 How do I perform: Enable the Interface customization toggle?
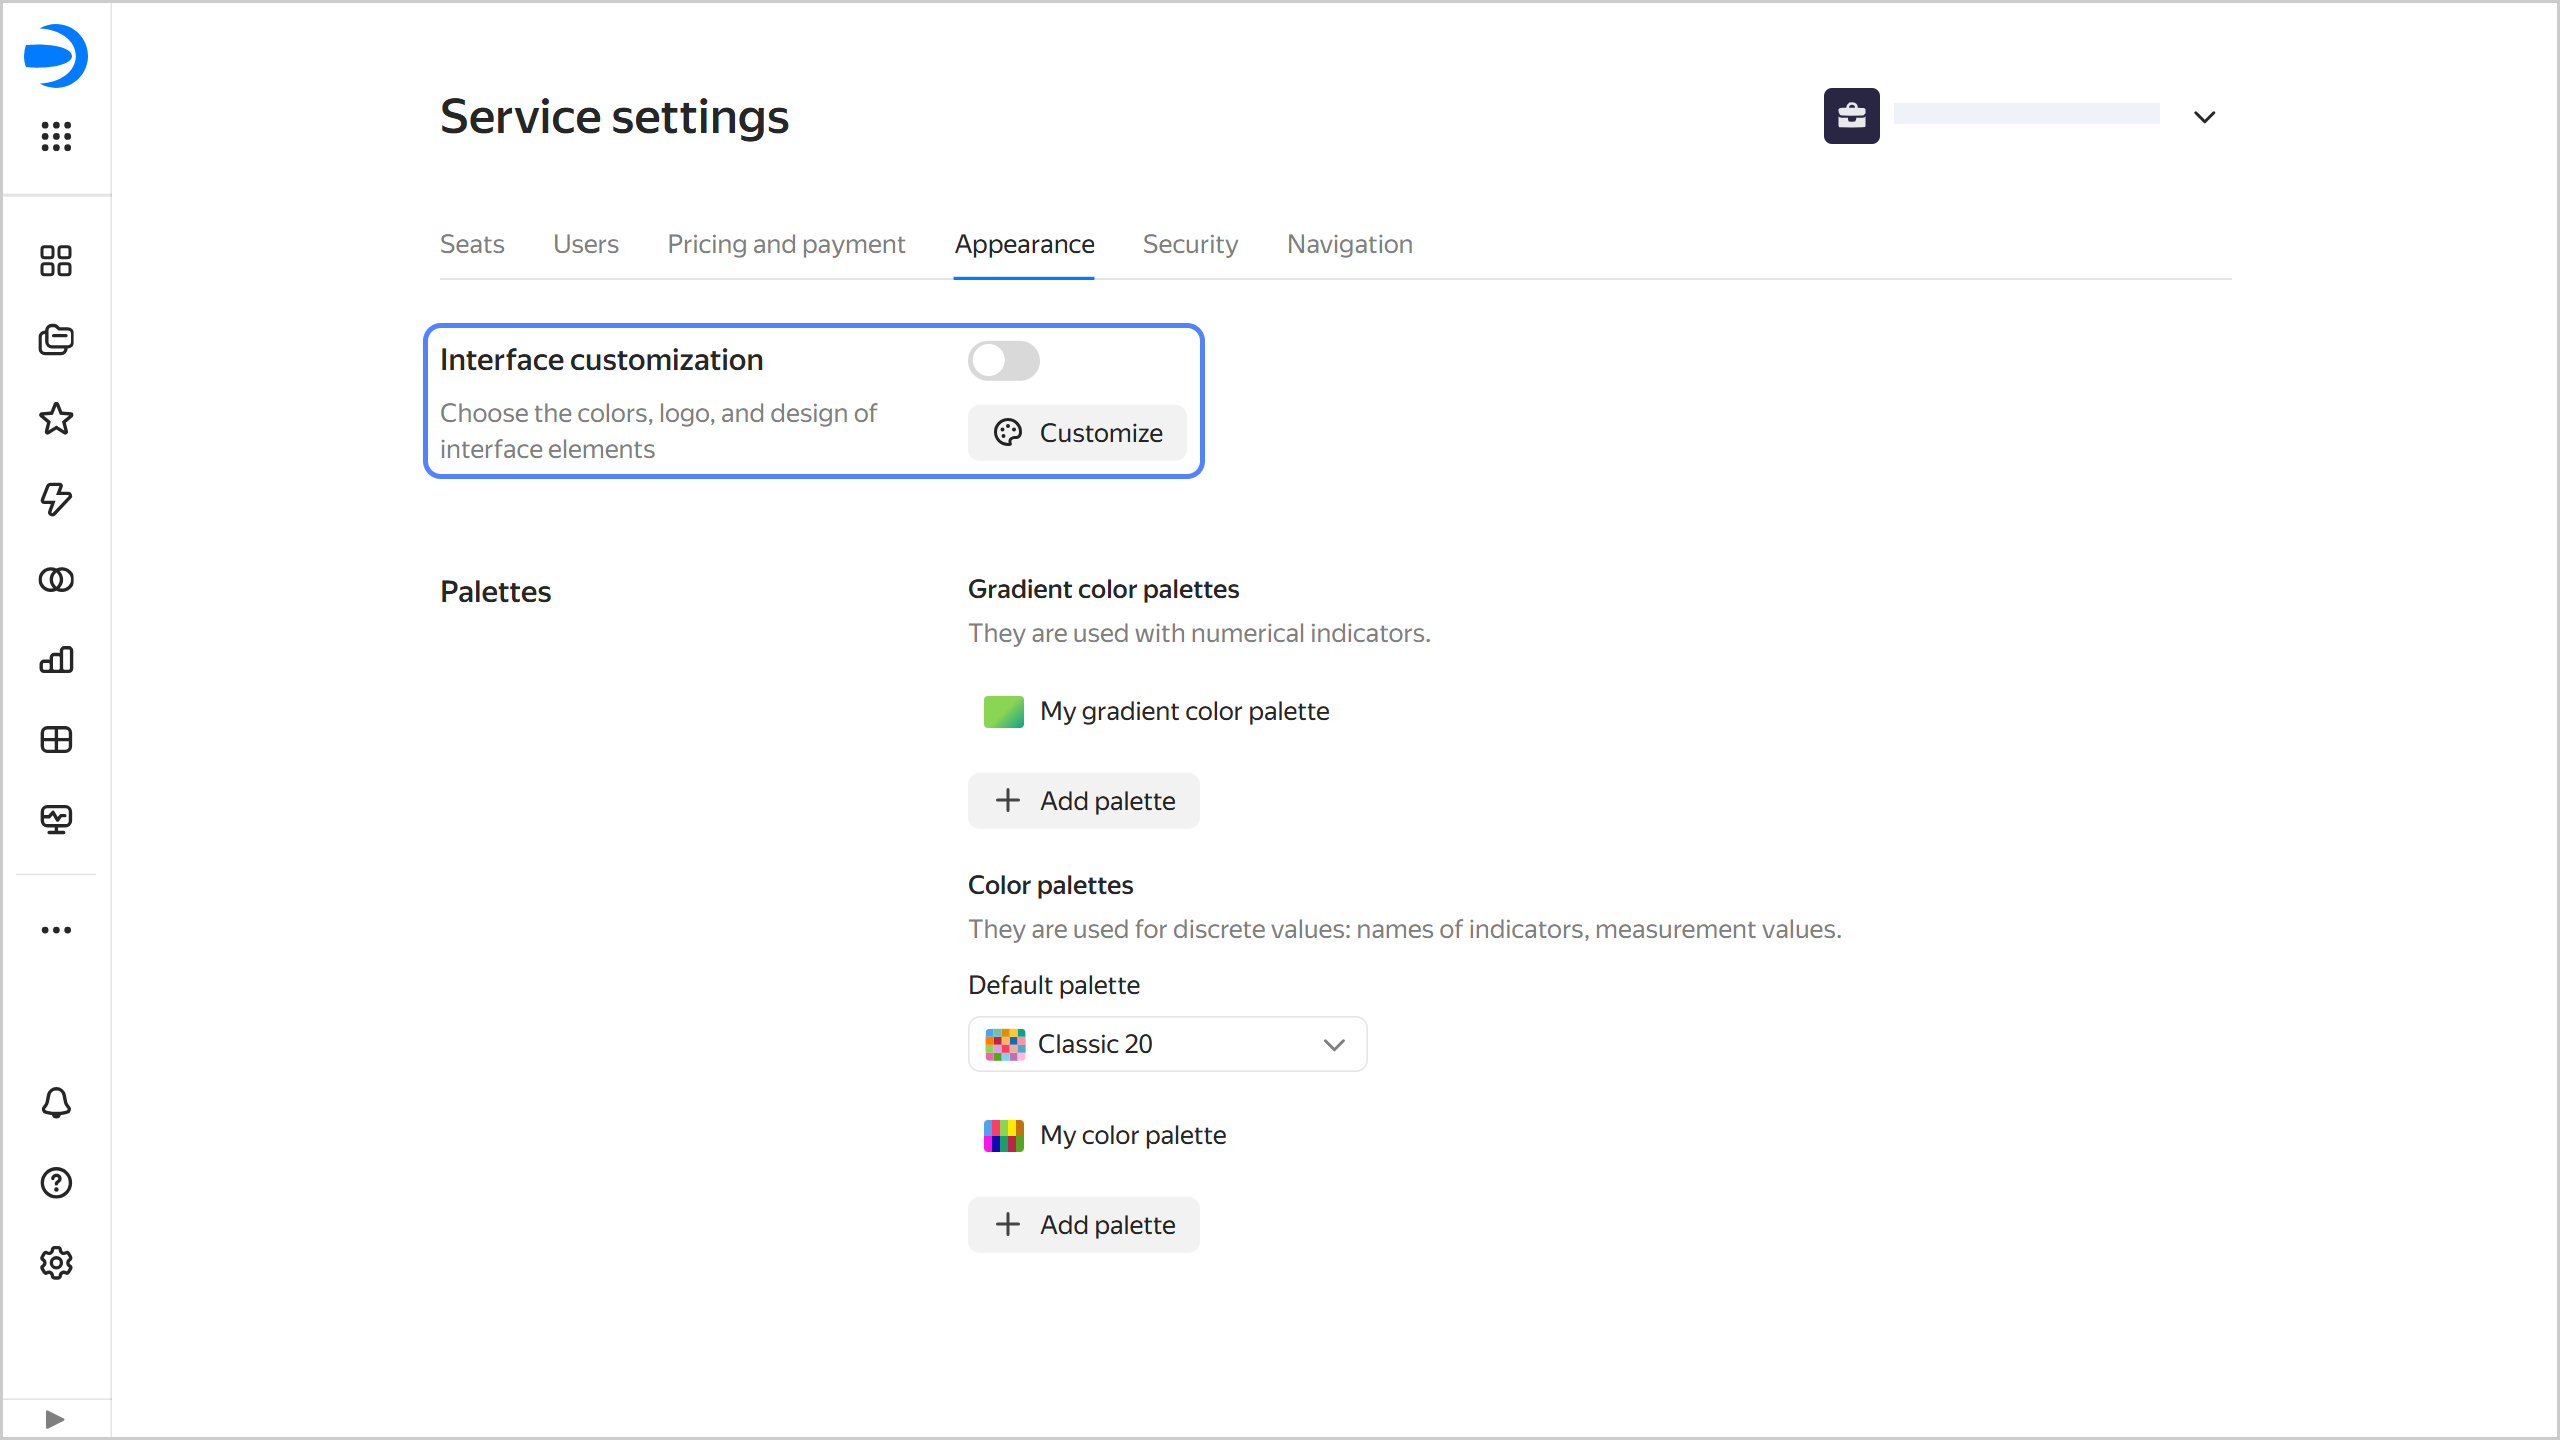click(x=1003, y=361)
